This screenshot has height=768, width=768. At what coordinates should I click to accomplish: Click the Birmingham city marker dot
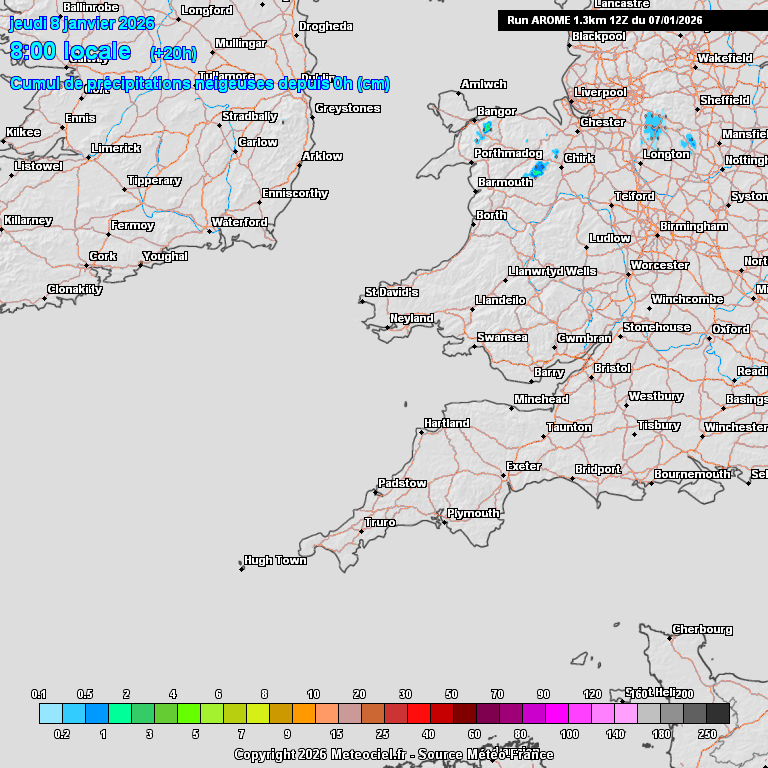click(657, 236)
